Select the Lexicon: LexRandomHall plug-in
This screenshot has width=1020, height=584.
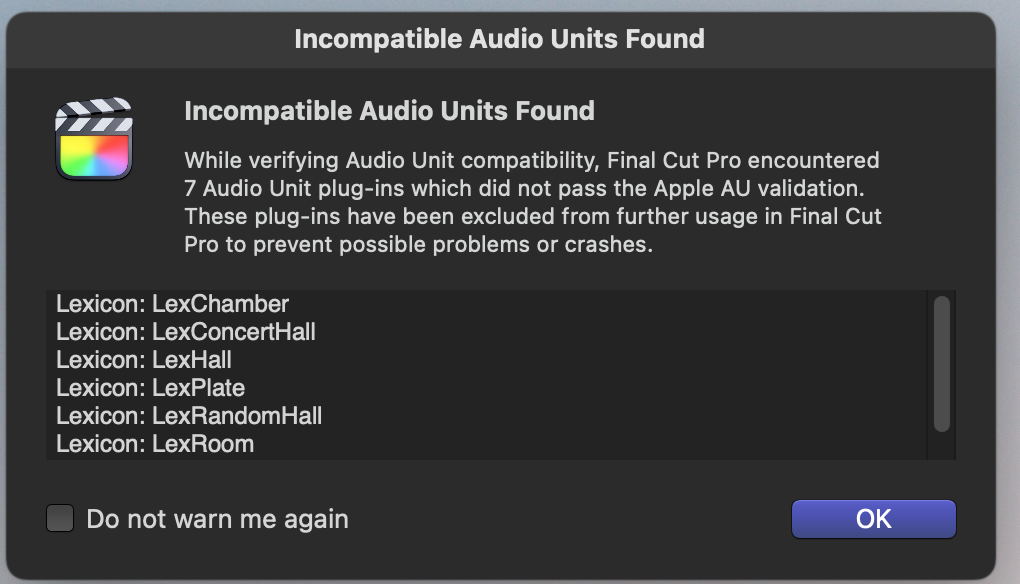[188, 415]
